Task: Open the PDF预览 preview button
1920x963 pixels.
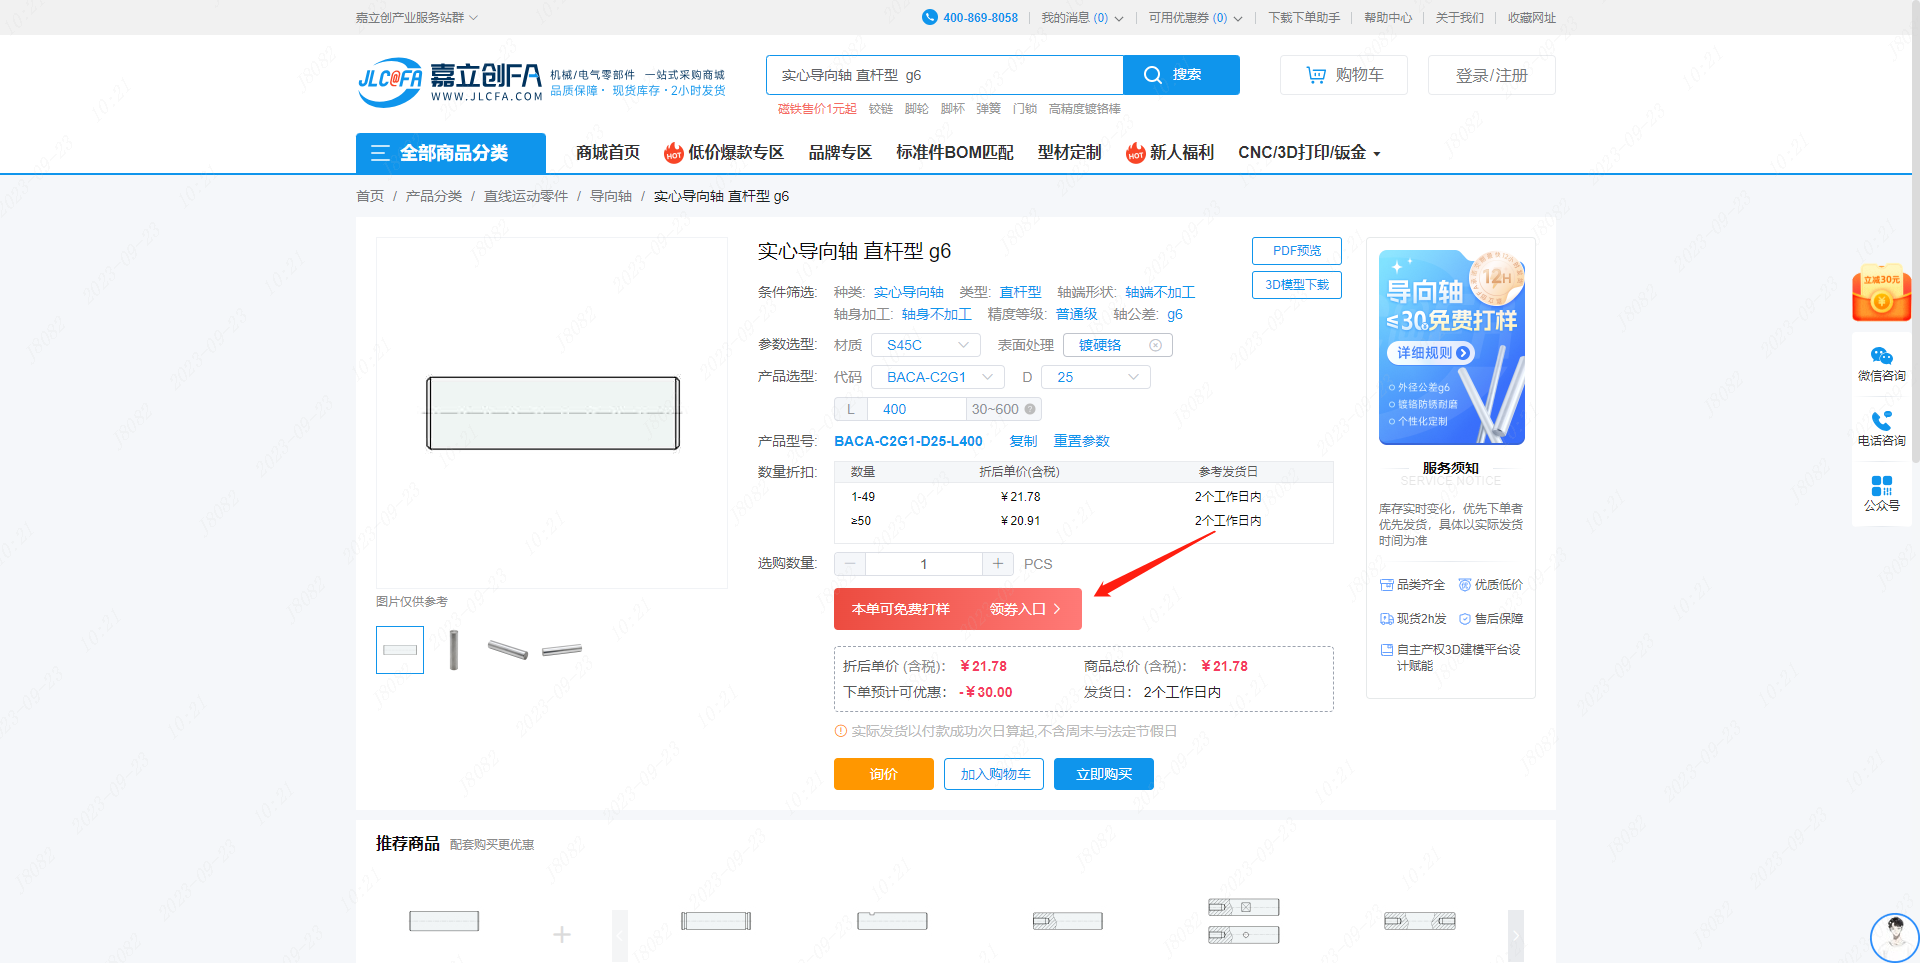Action: [x=1296, y=251]
